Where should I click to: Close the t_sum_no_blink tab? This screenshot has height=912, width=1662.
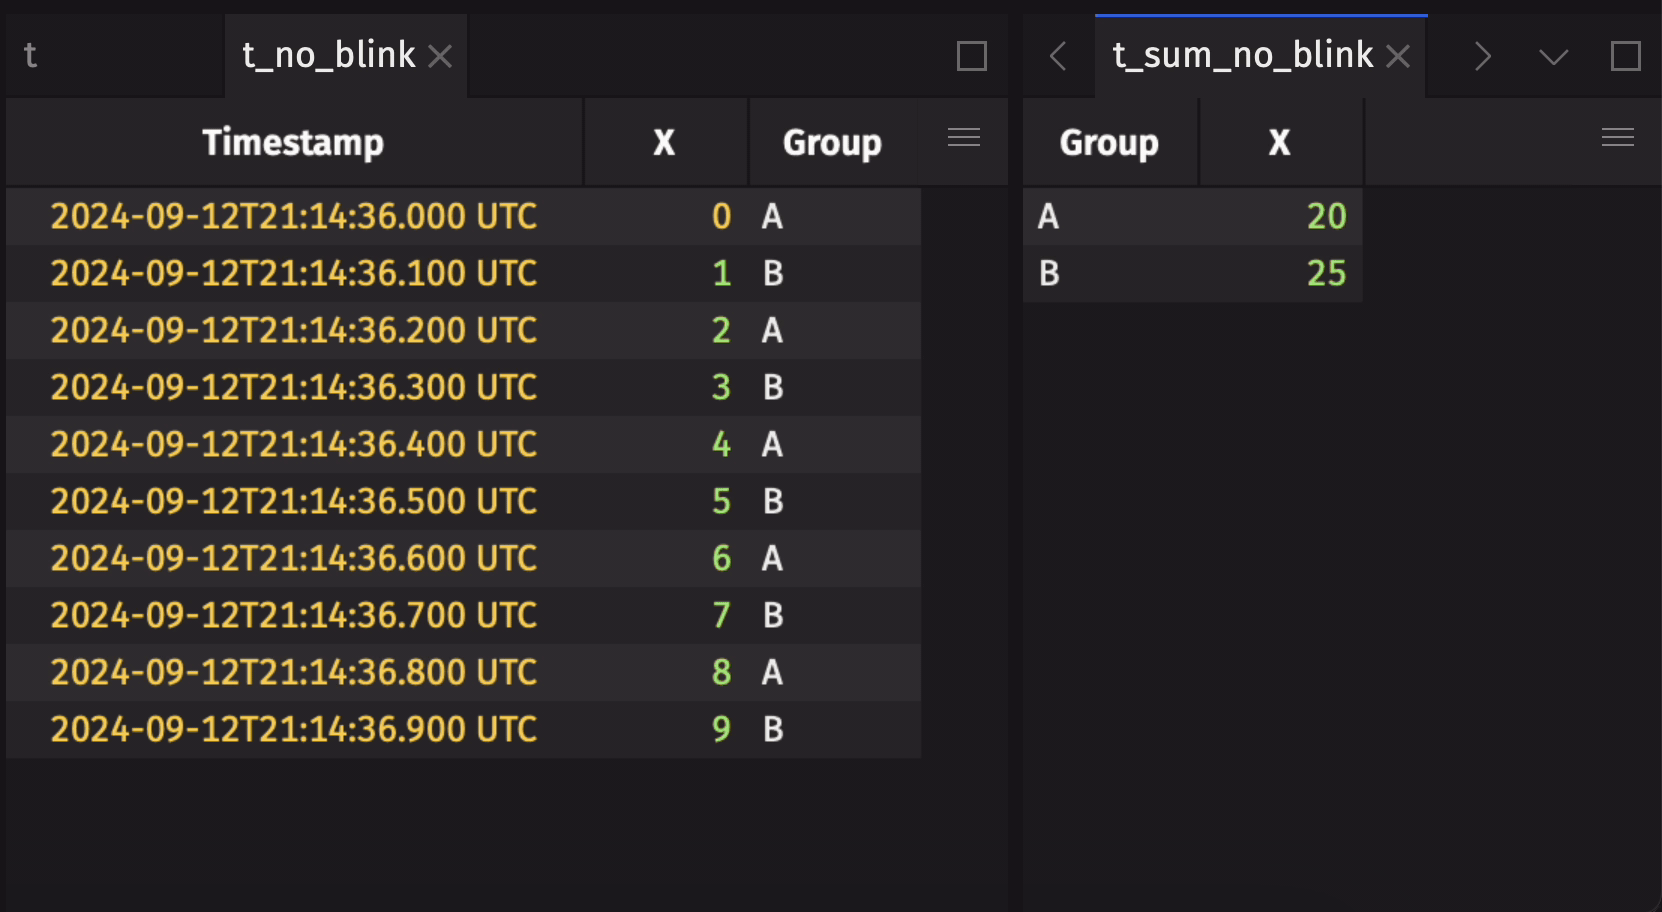(x=1397, y=57)
